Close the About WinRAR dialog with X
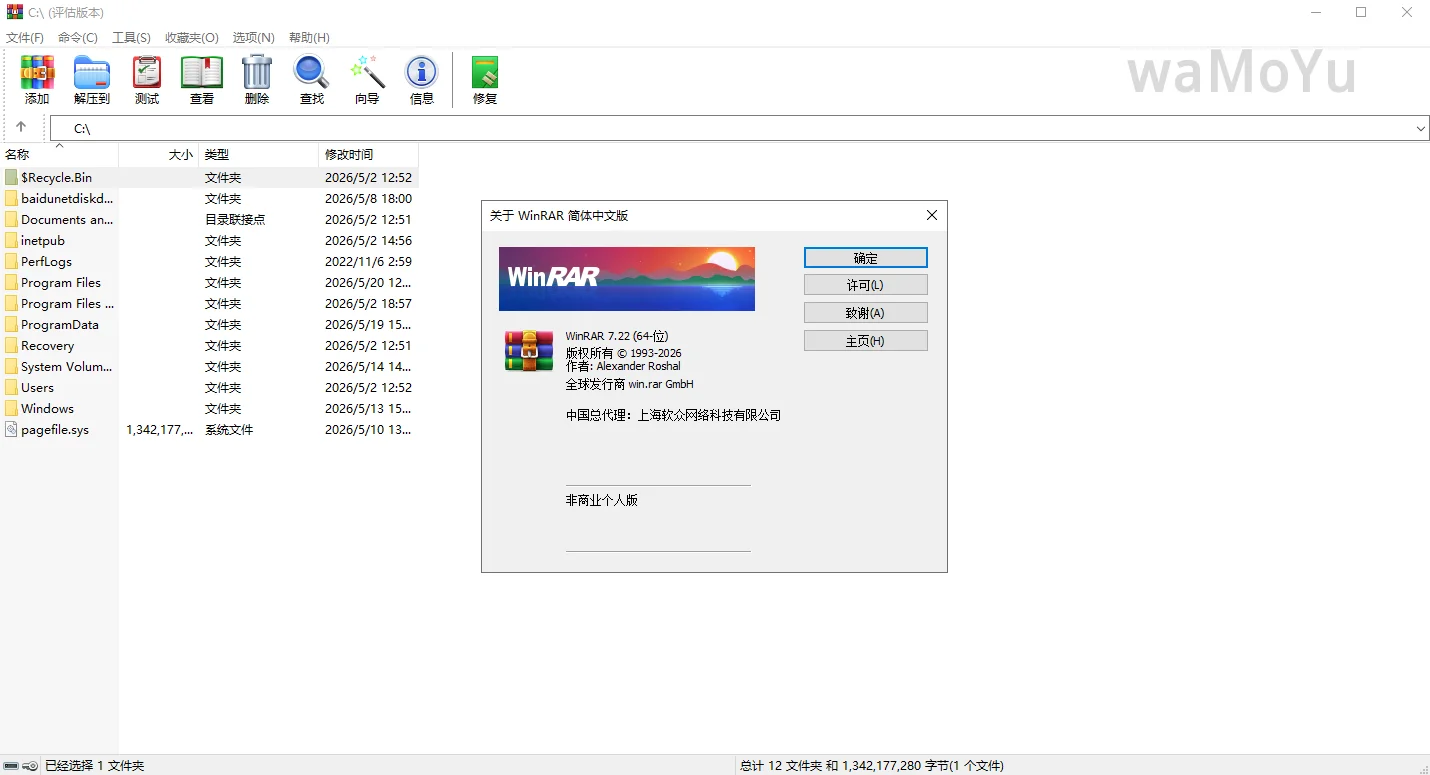Viewport: 1430px width, 775px height. pos(931,215)
